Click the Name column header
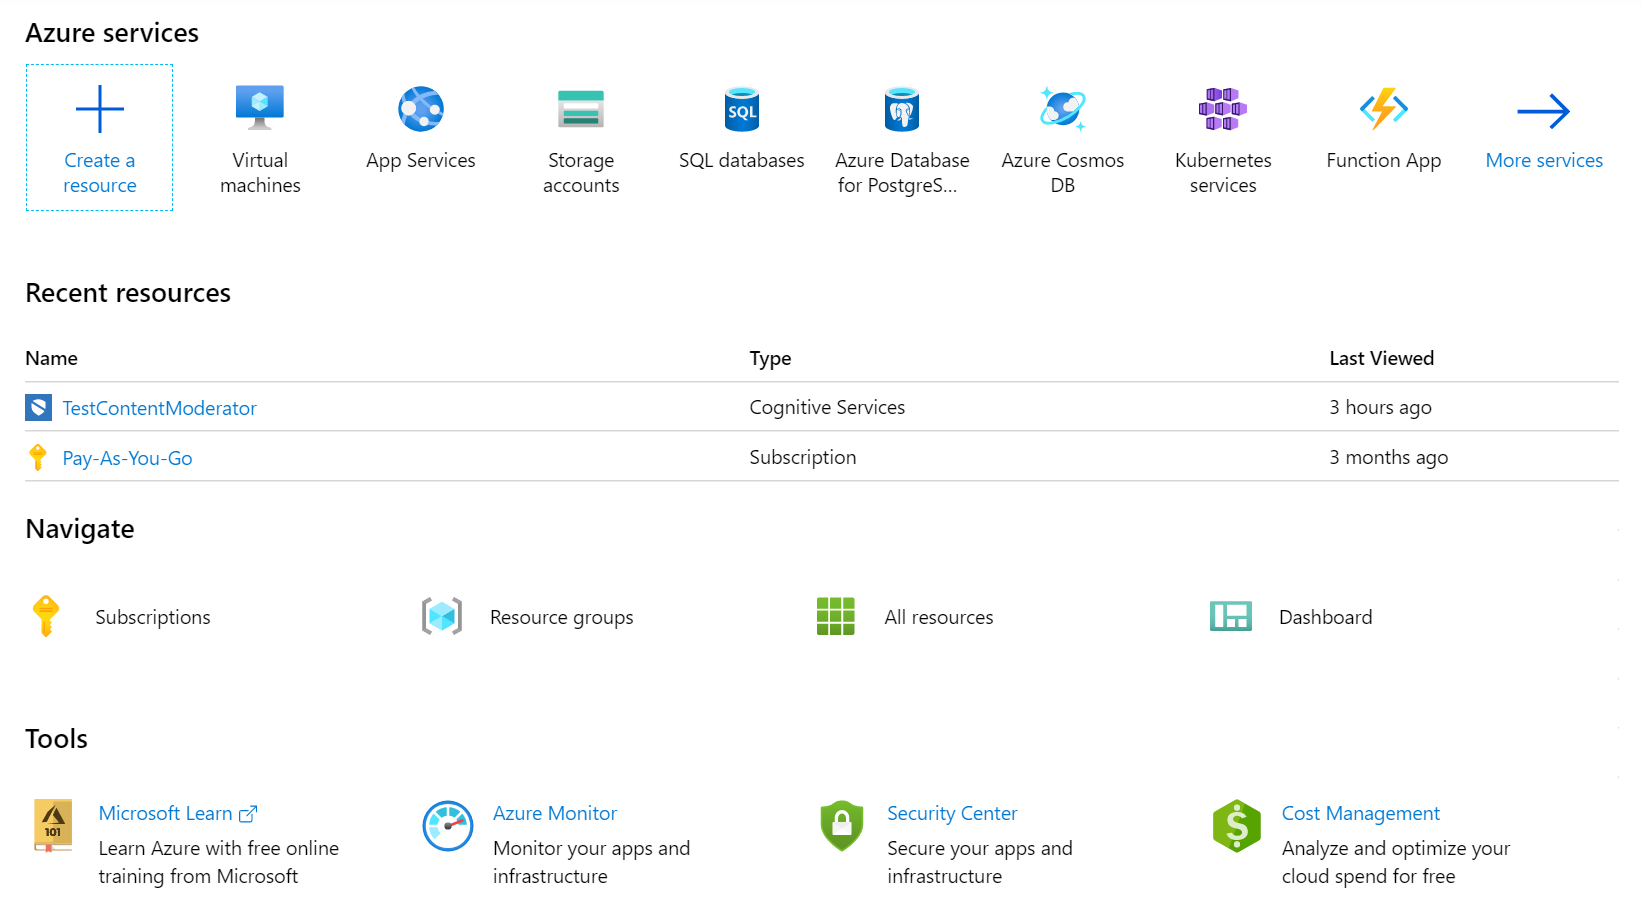 tap(52, 358)
